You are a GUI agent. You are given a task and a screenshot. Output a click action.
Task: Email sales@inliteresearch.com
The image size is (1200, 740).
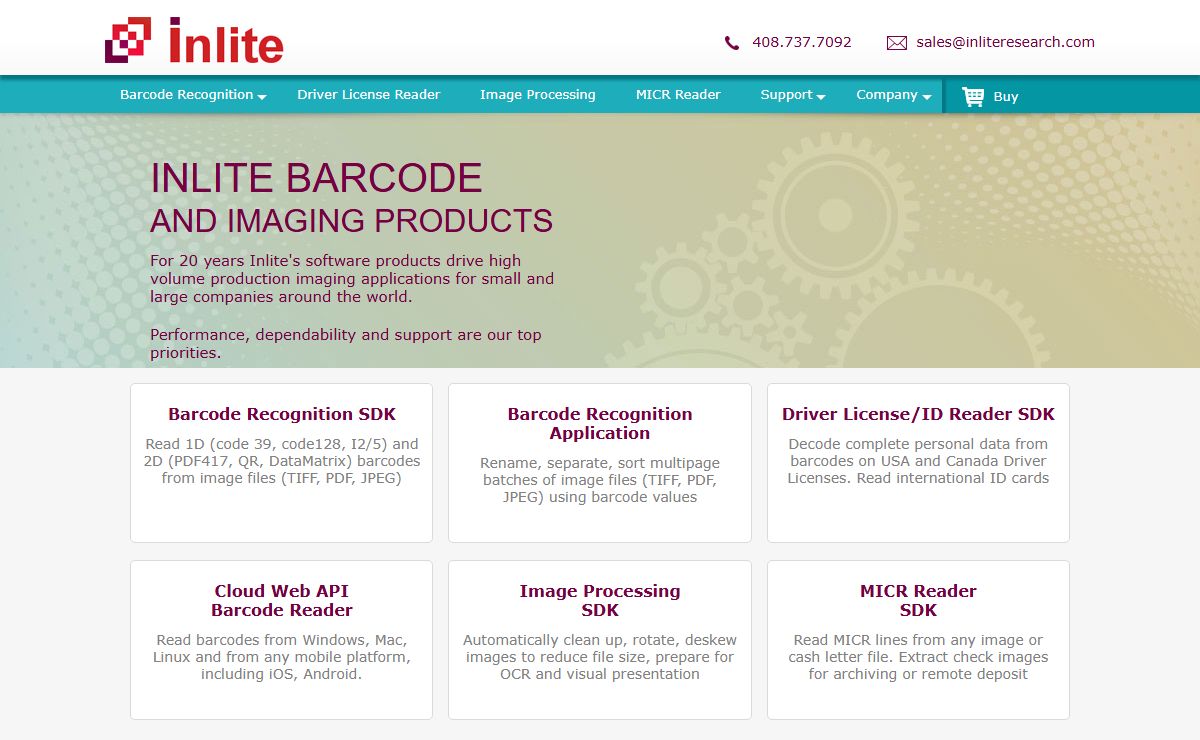(x=1005, y=42)
